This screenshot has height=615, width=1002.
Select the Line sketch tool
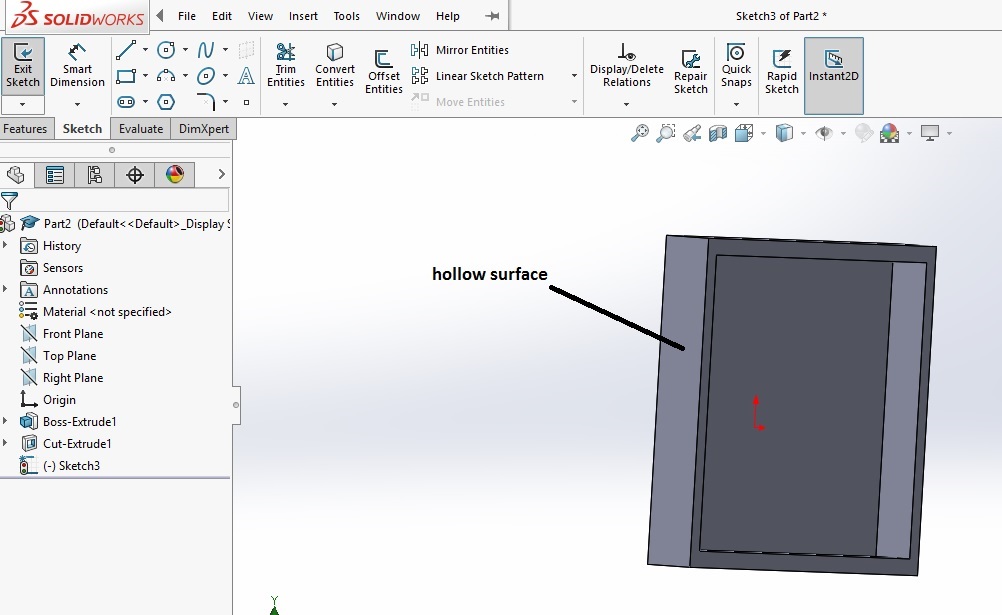(125, 50)
